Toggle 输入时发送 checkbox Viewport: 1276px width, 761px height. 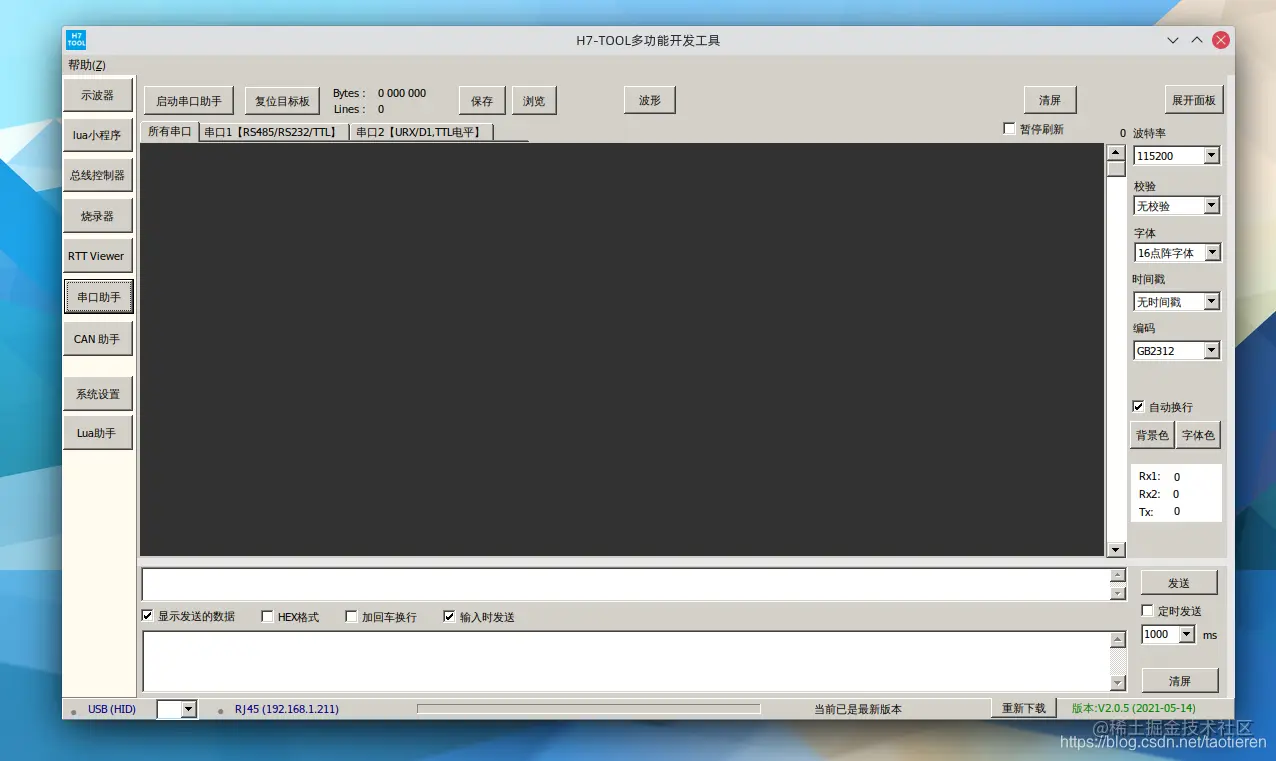click(450, 617)
